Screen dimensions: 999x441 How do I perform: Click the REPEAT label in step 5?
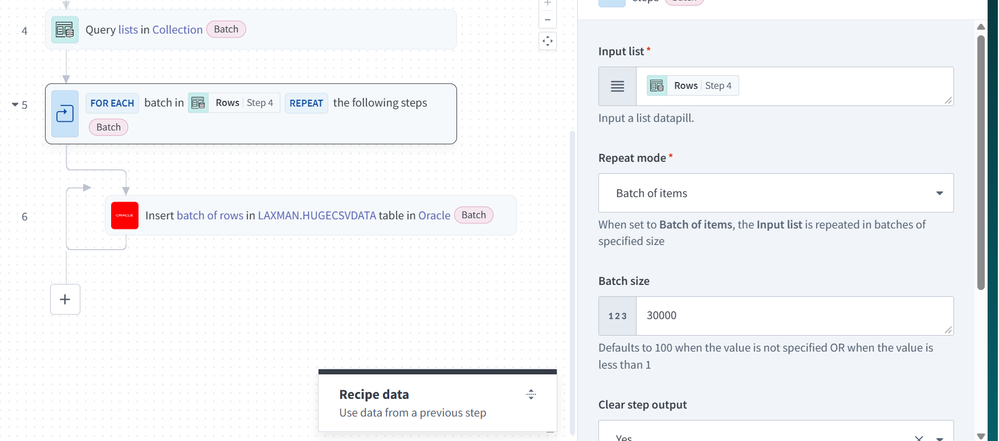[x=306, y=103]
